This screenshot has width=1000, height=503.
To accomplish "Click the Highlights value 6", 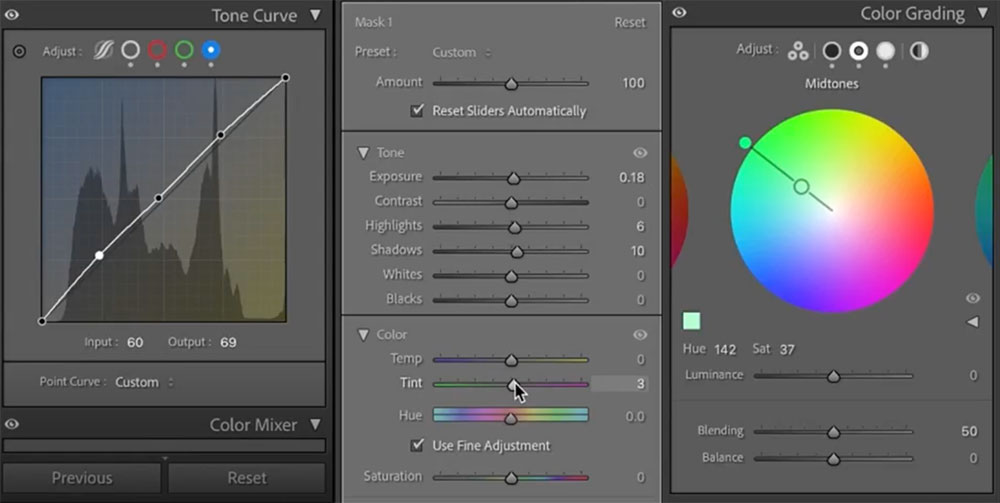I will pos(640,226).
